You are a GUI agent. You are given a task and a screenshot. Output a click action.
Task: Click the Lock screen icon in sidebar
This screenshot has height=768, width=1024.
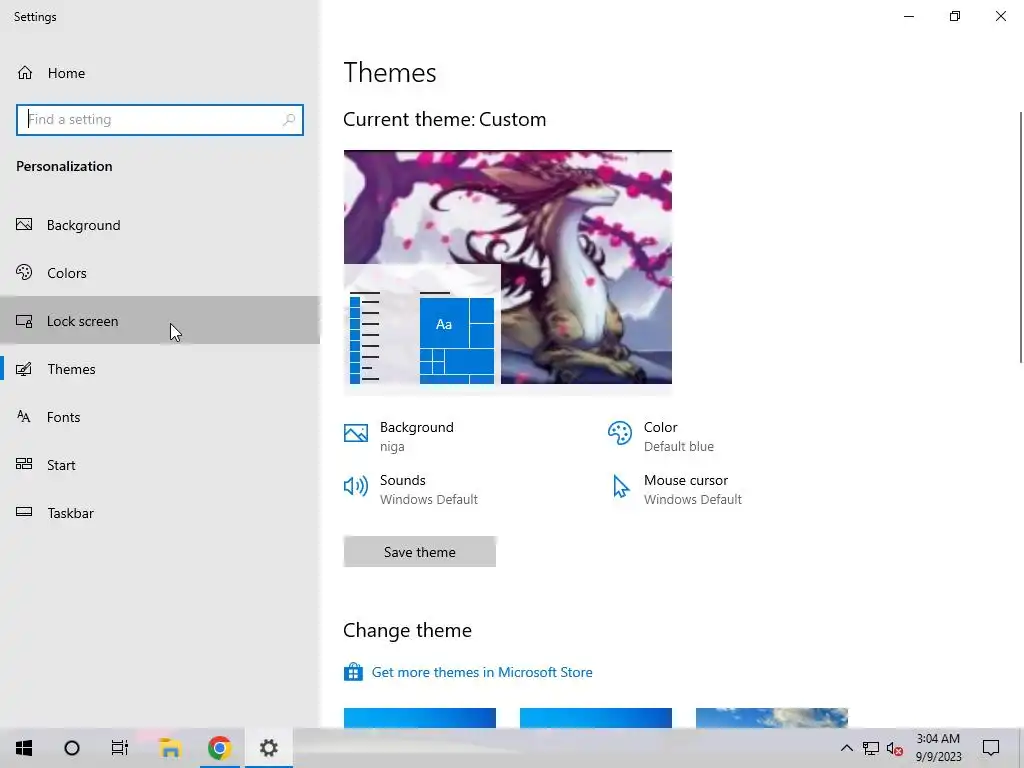point(24,321)
